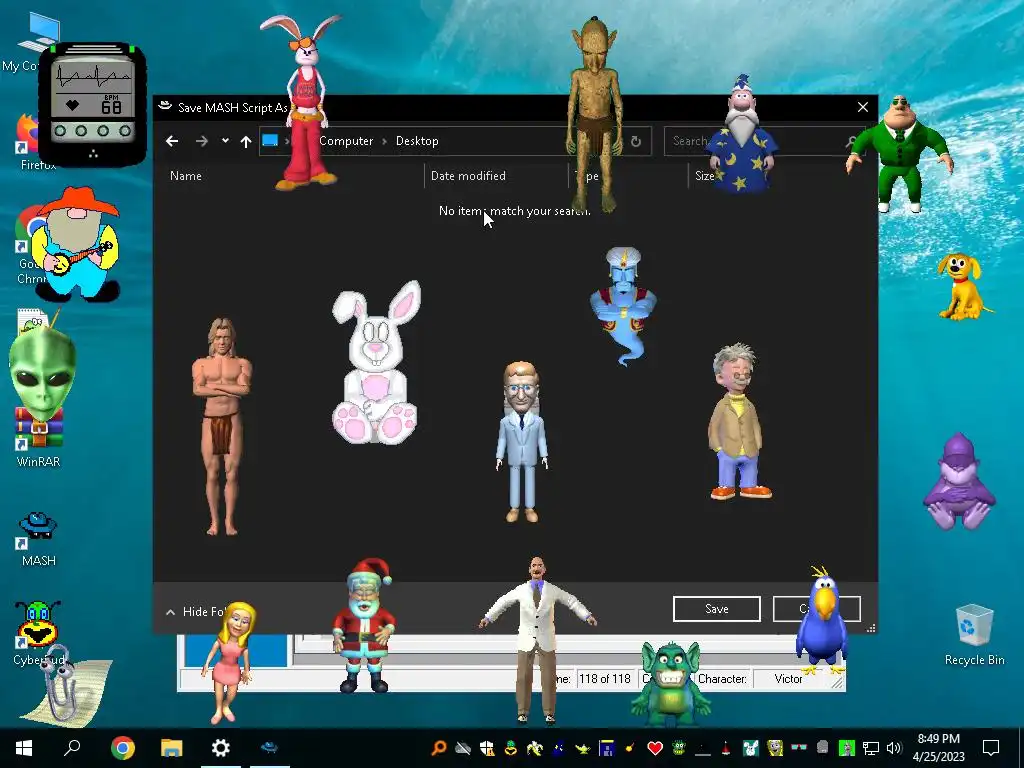Click the green troll character near taskbar

tap(671, 684)
